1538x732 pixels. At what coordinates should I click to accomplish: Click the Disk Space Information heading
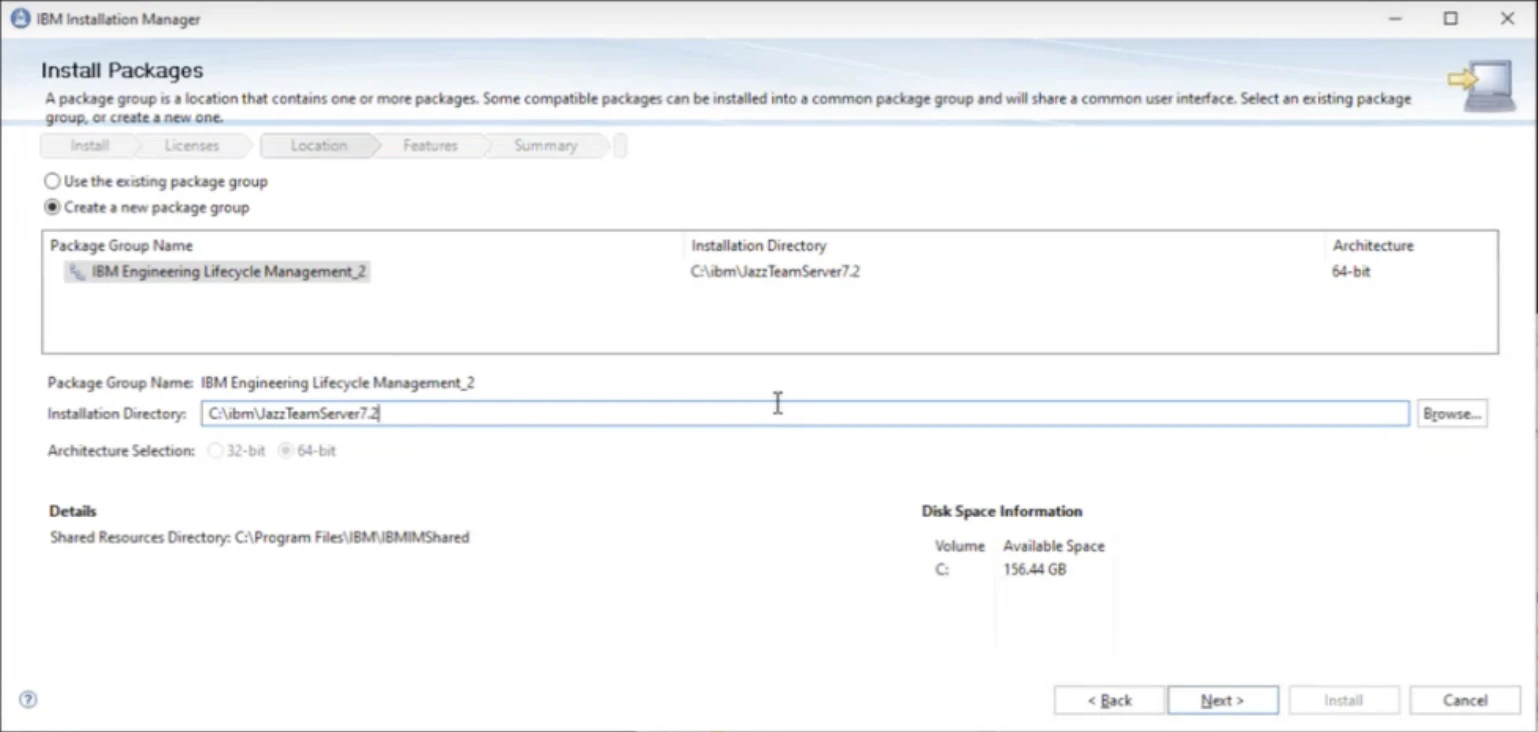[x=1002, y=512]
